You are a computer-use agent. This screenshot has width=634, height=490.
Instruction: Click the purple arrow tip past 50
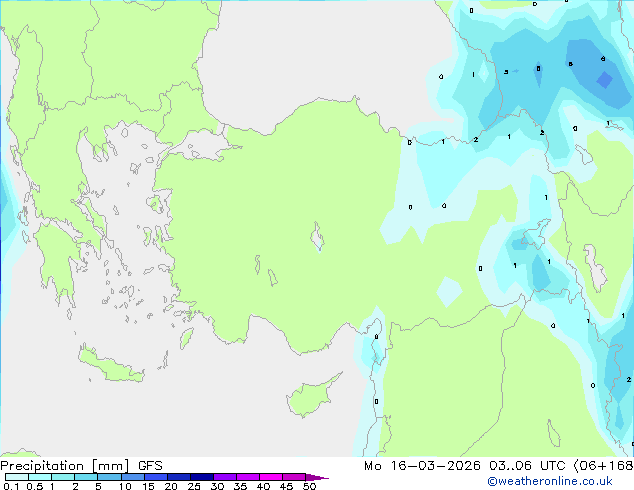[x=317, y=477]
